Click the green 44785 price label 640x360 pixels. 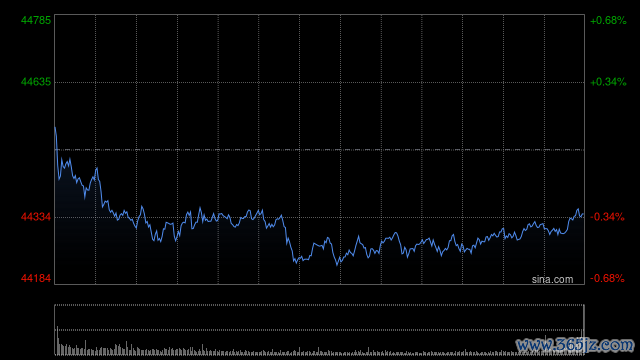click(36, 20)
